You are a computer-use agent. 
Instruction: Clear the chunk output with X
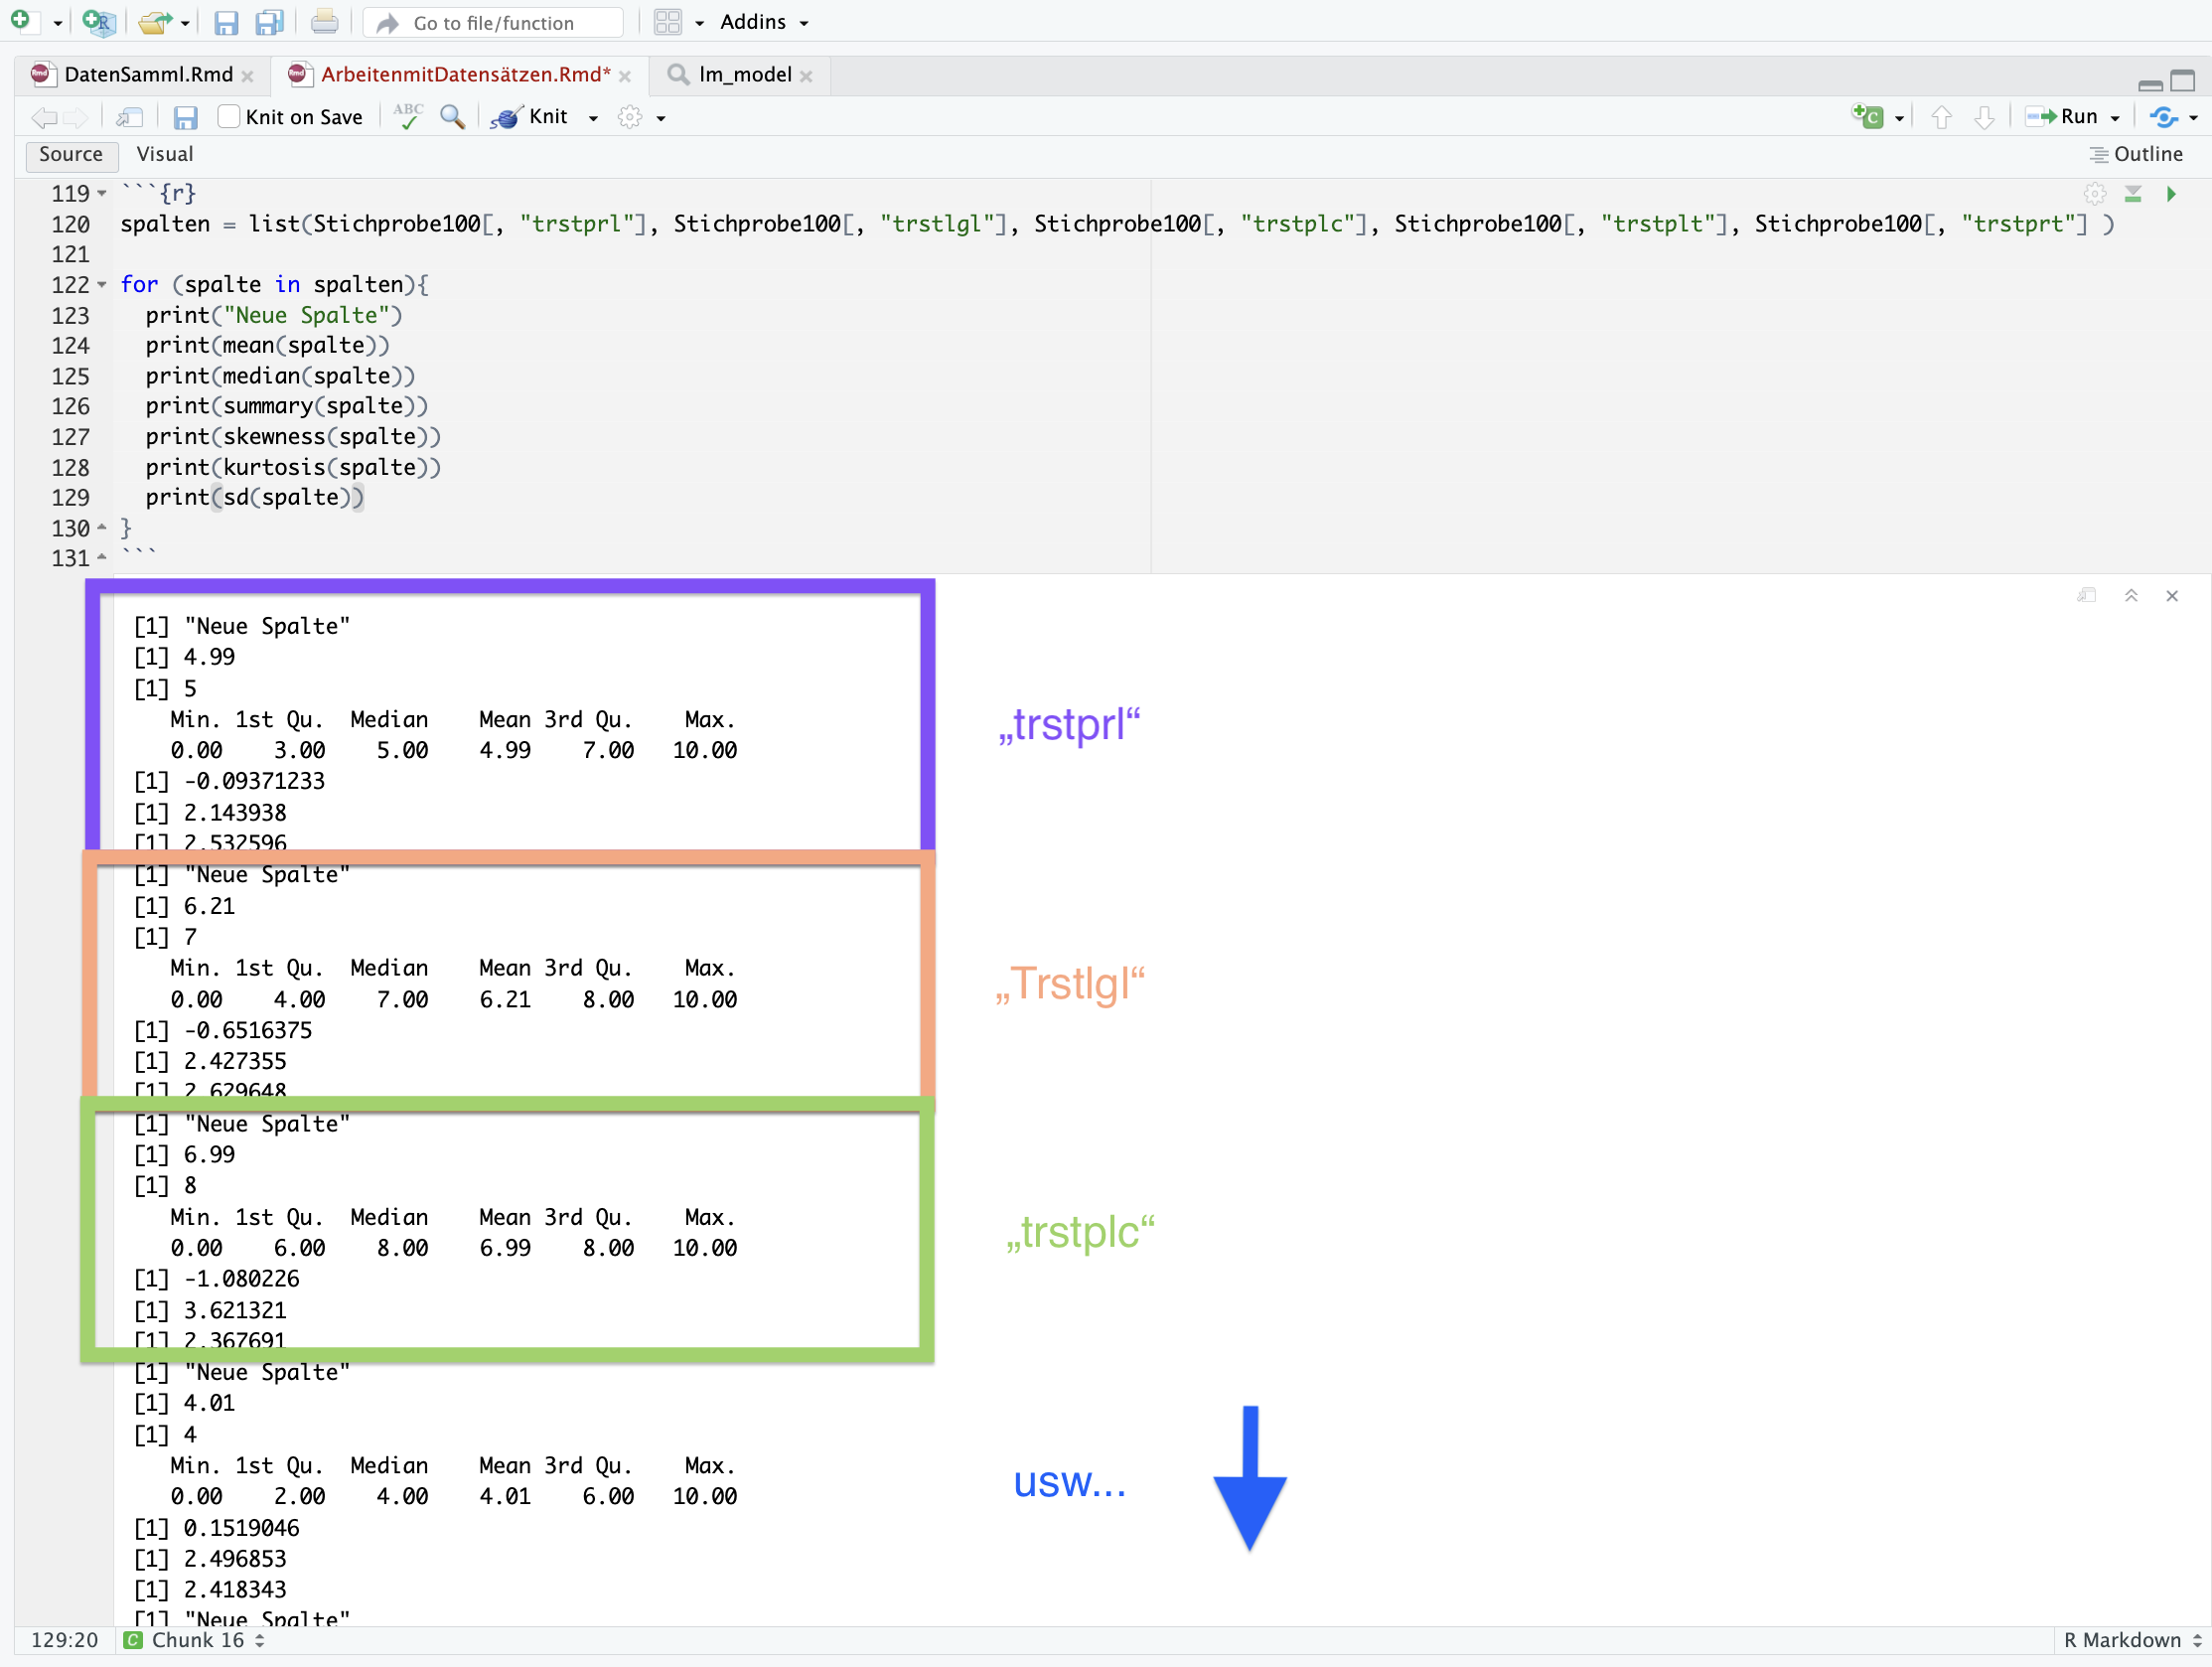(x=2172, y=596)
